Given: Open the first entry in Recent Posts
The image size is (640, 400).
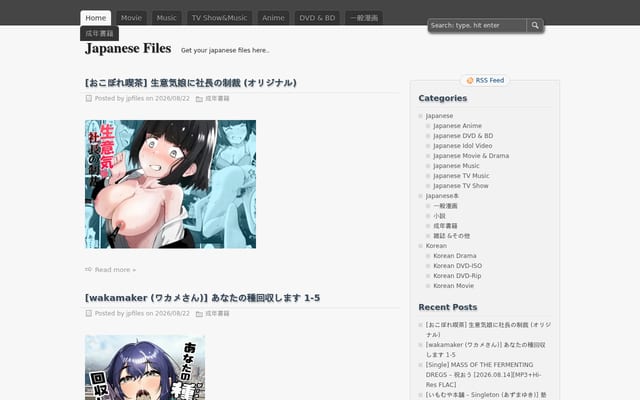Looking at the screenshot, I should point(488,330).
